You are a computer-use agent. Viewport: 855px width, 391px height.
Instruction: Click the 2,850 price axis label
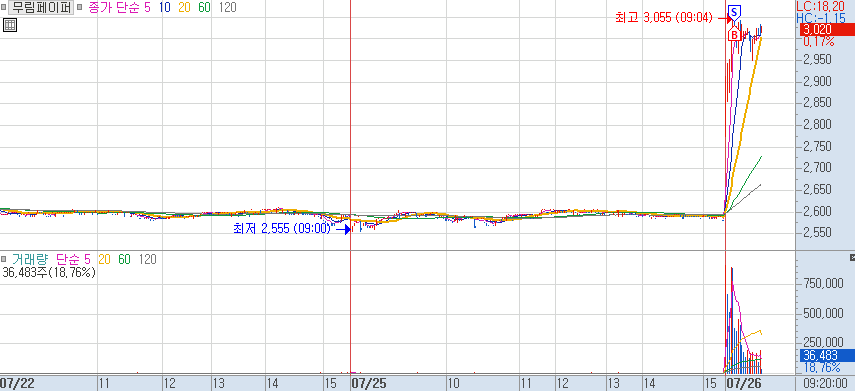(816, 103)
